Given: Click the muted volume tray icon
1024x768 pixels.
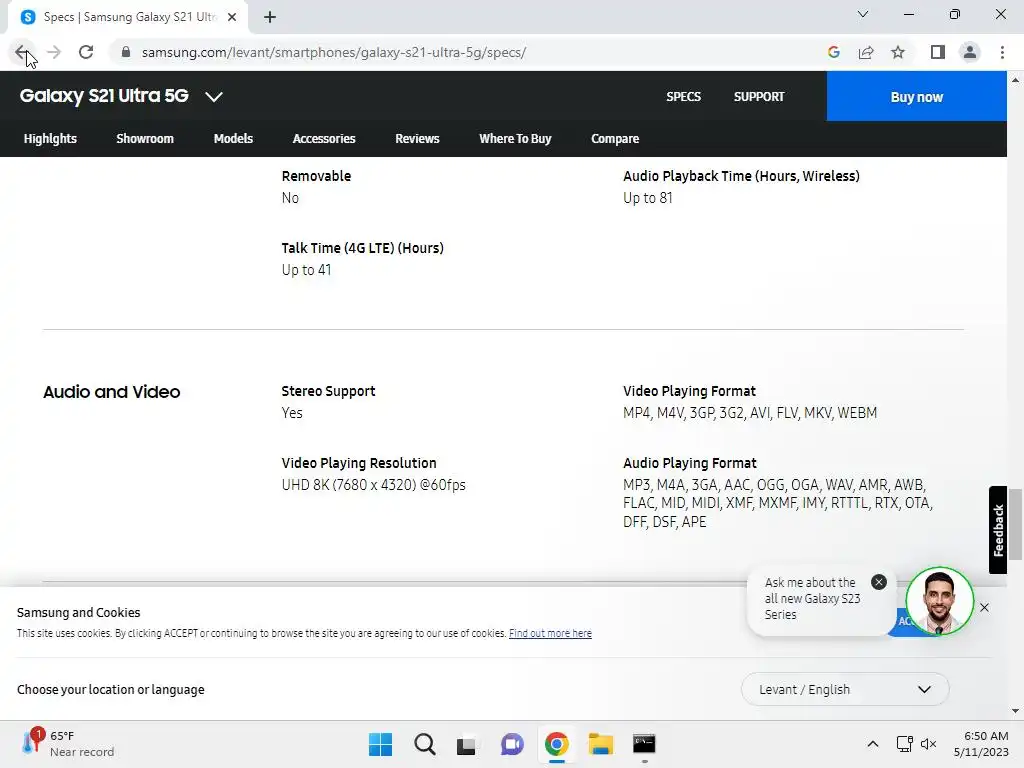Looking at the screenshot, I should [x=928, y=744].
